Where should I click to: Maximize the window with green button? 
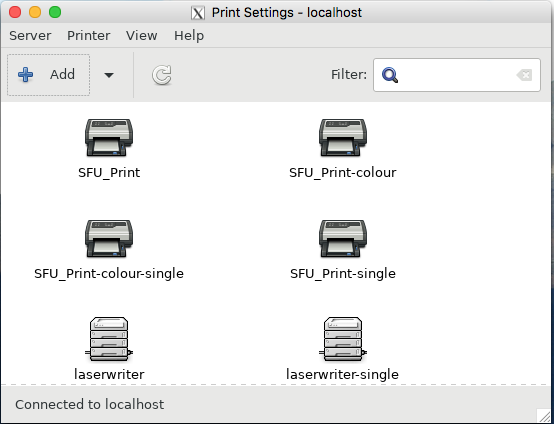(55, 12)
